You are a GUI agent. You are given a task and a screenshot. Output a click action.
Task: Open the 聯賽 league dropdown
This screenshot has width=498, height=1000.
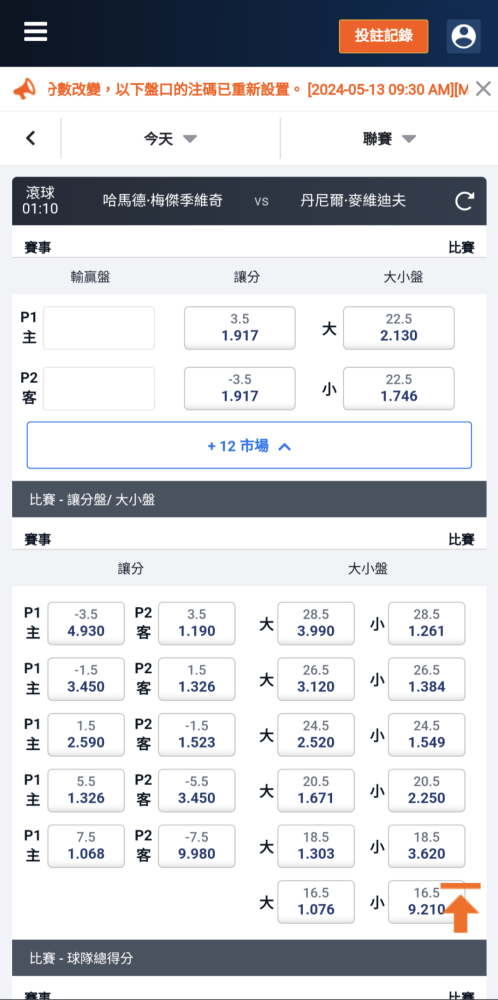(389, 138)
